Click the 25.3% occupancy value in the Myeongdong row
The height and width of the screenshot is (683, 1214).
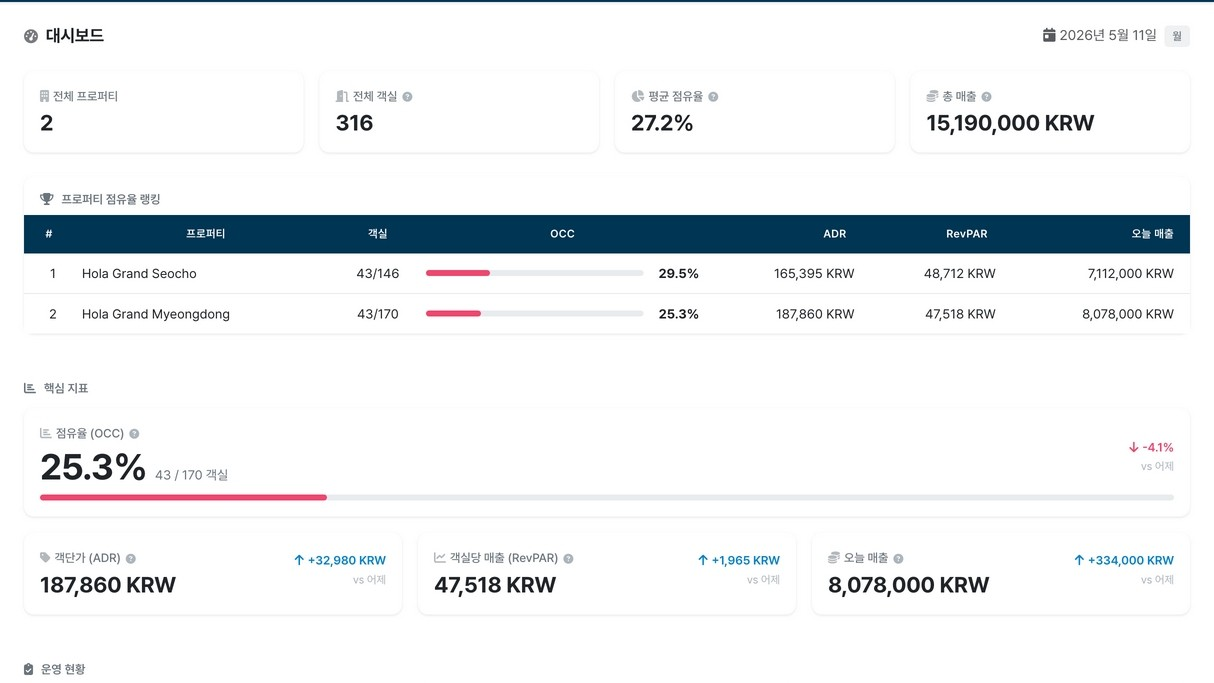pyautogui.click(x=678, y=314)
